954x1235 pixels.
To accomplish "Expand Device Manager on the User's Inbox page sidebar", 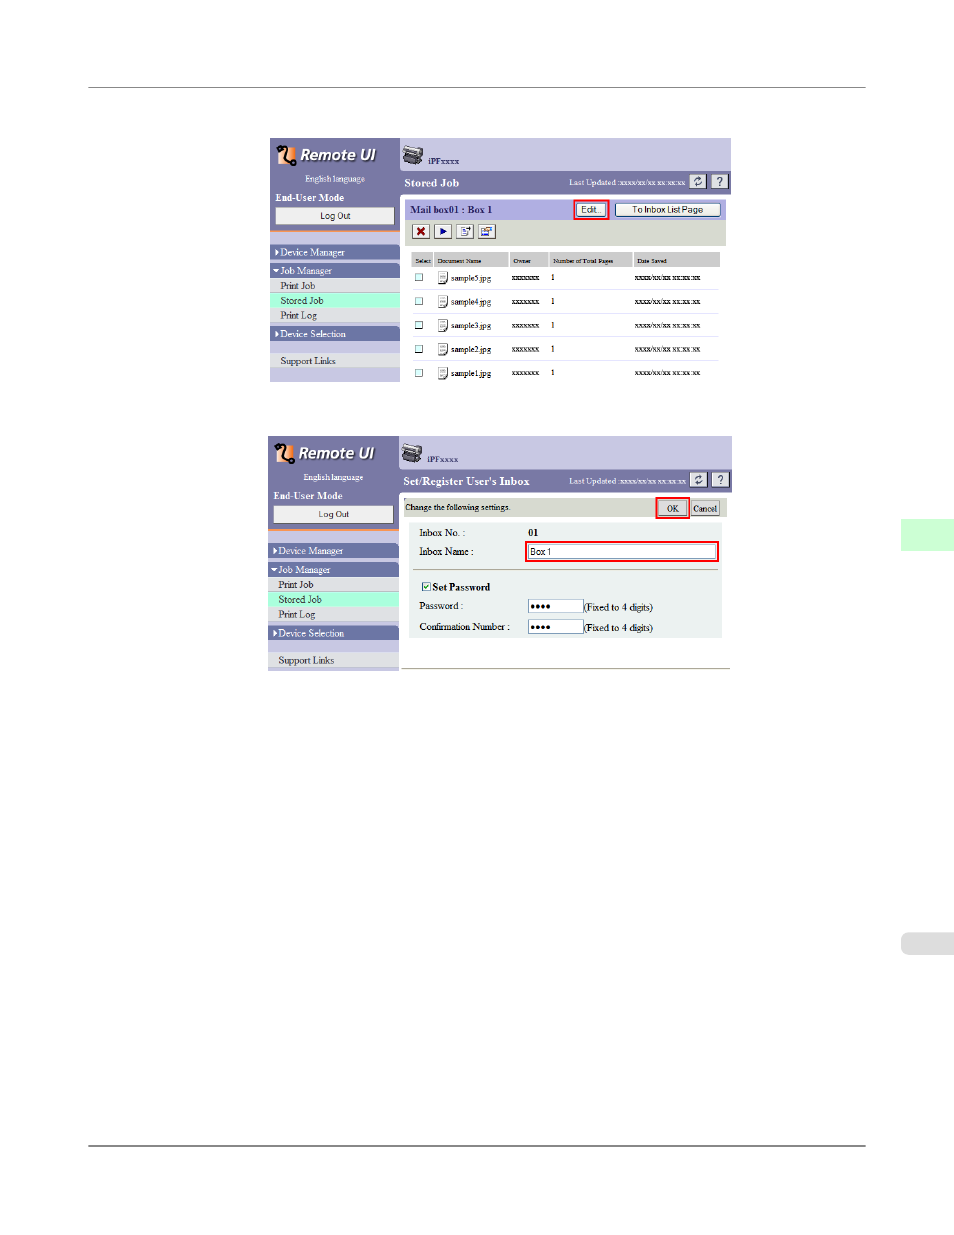I will pyautogui.click(x=333, y=551).
